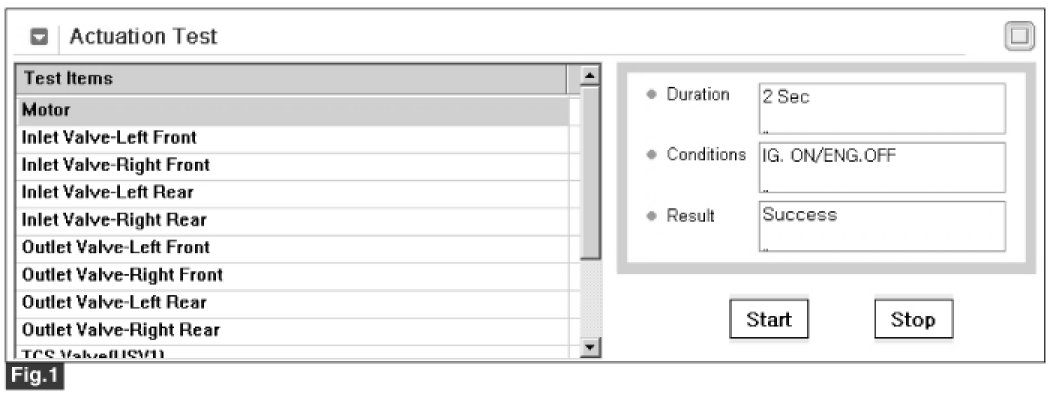The image size is (1050, 394).
Task: Maximize the Actuation Test panel square icon
Action: (1019, 36)
